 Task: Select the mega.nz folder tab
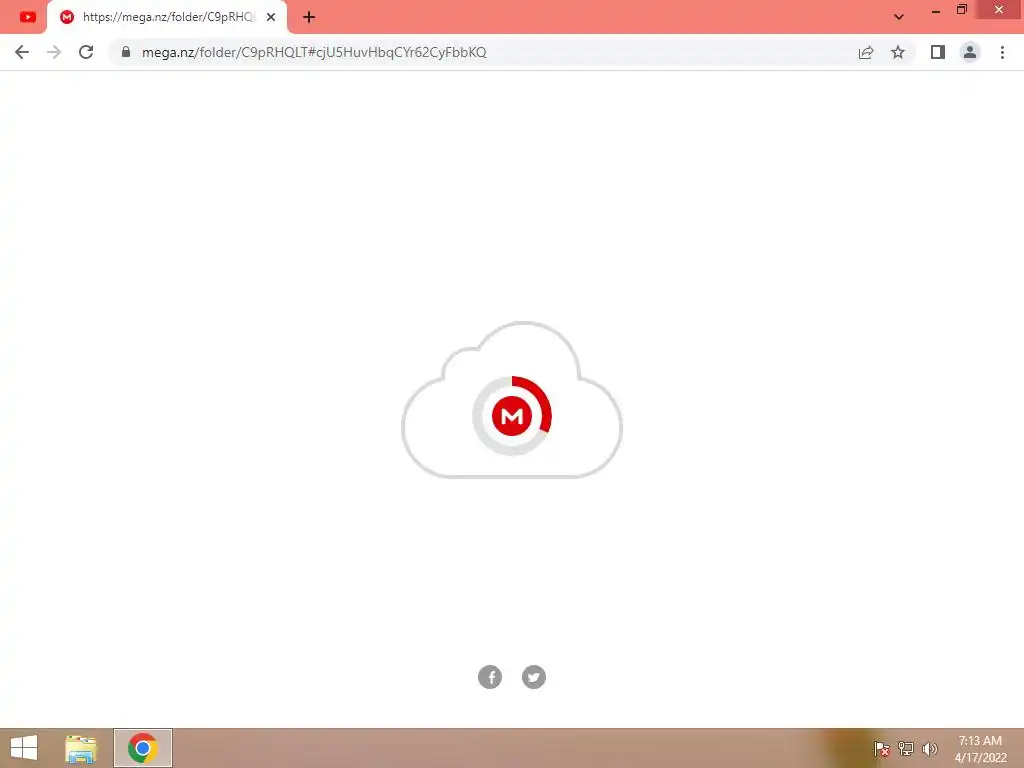point(167,17)
